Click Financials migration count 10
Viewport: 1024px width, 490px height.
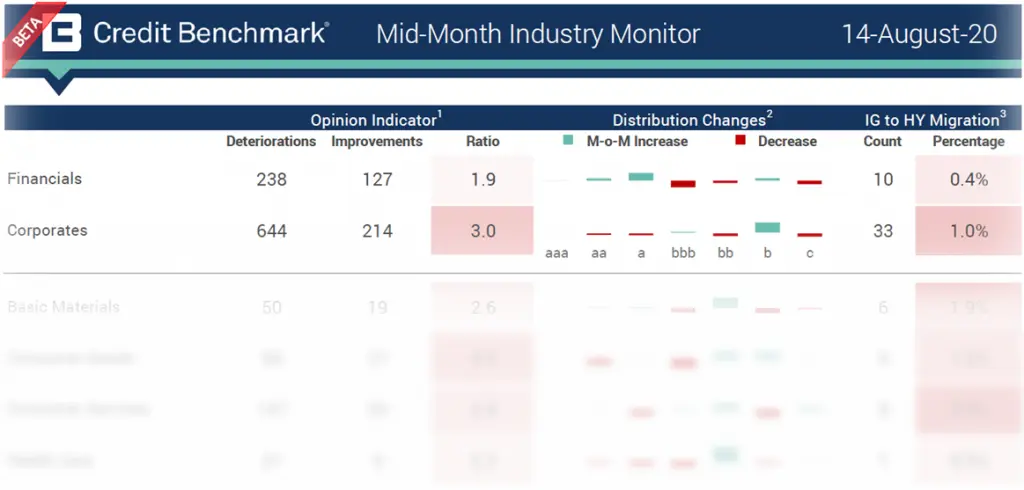(x=883, y=179)
